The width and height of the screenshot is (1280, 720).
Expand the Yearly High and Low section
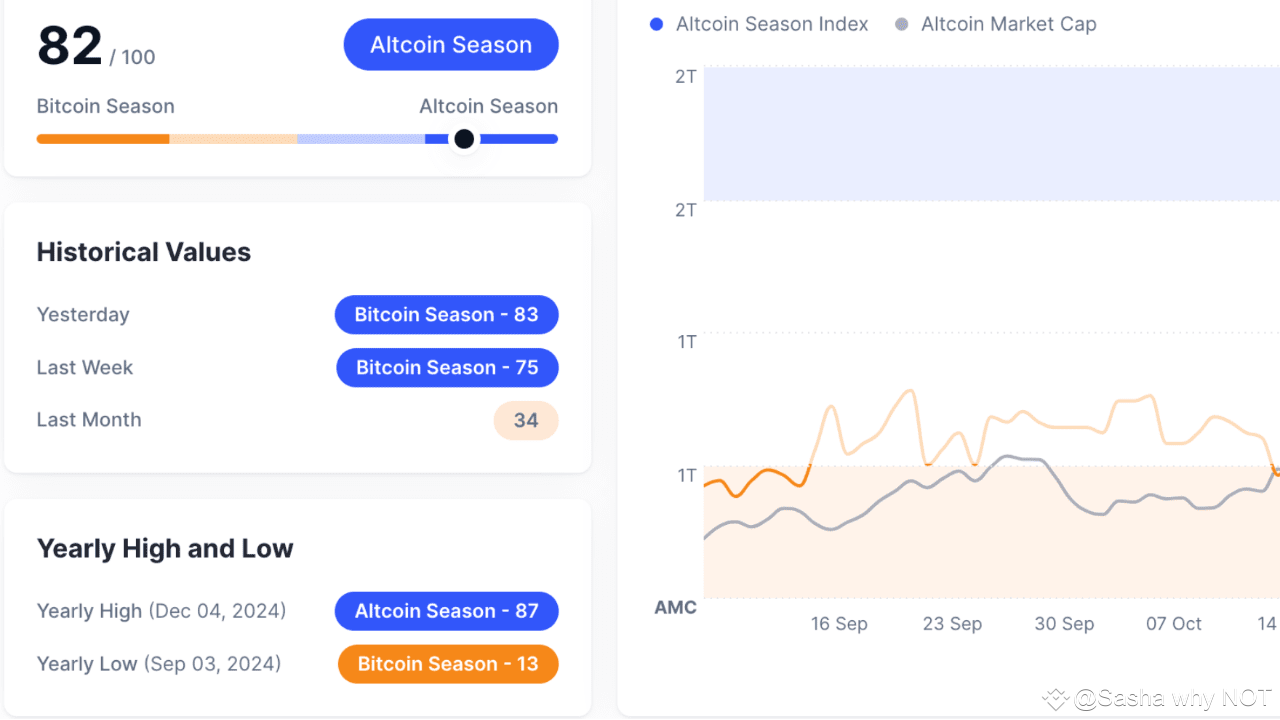165,548
